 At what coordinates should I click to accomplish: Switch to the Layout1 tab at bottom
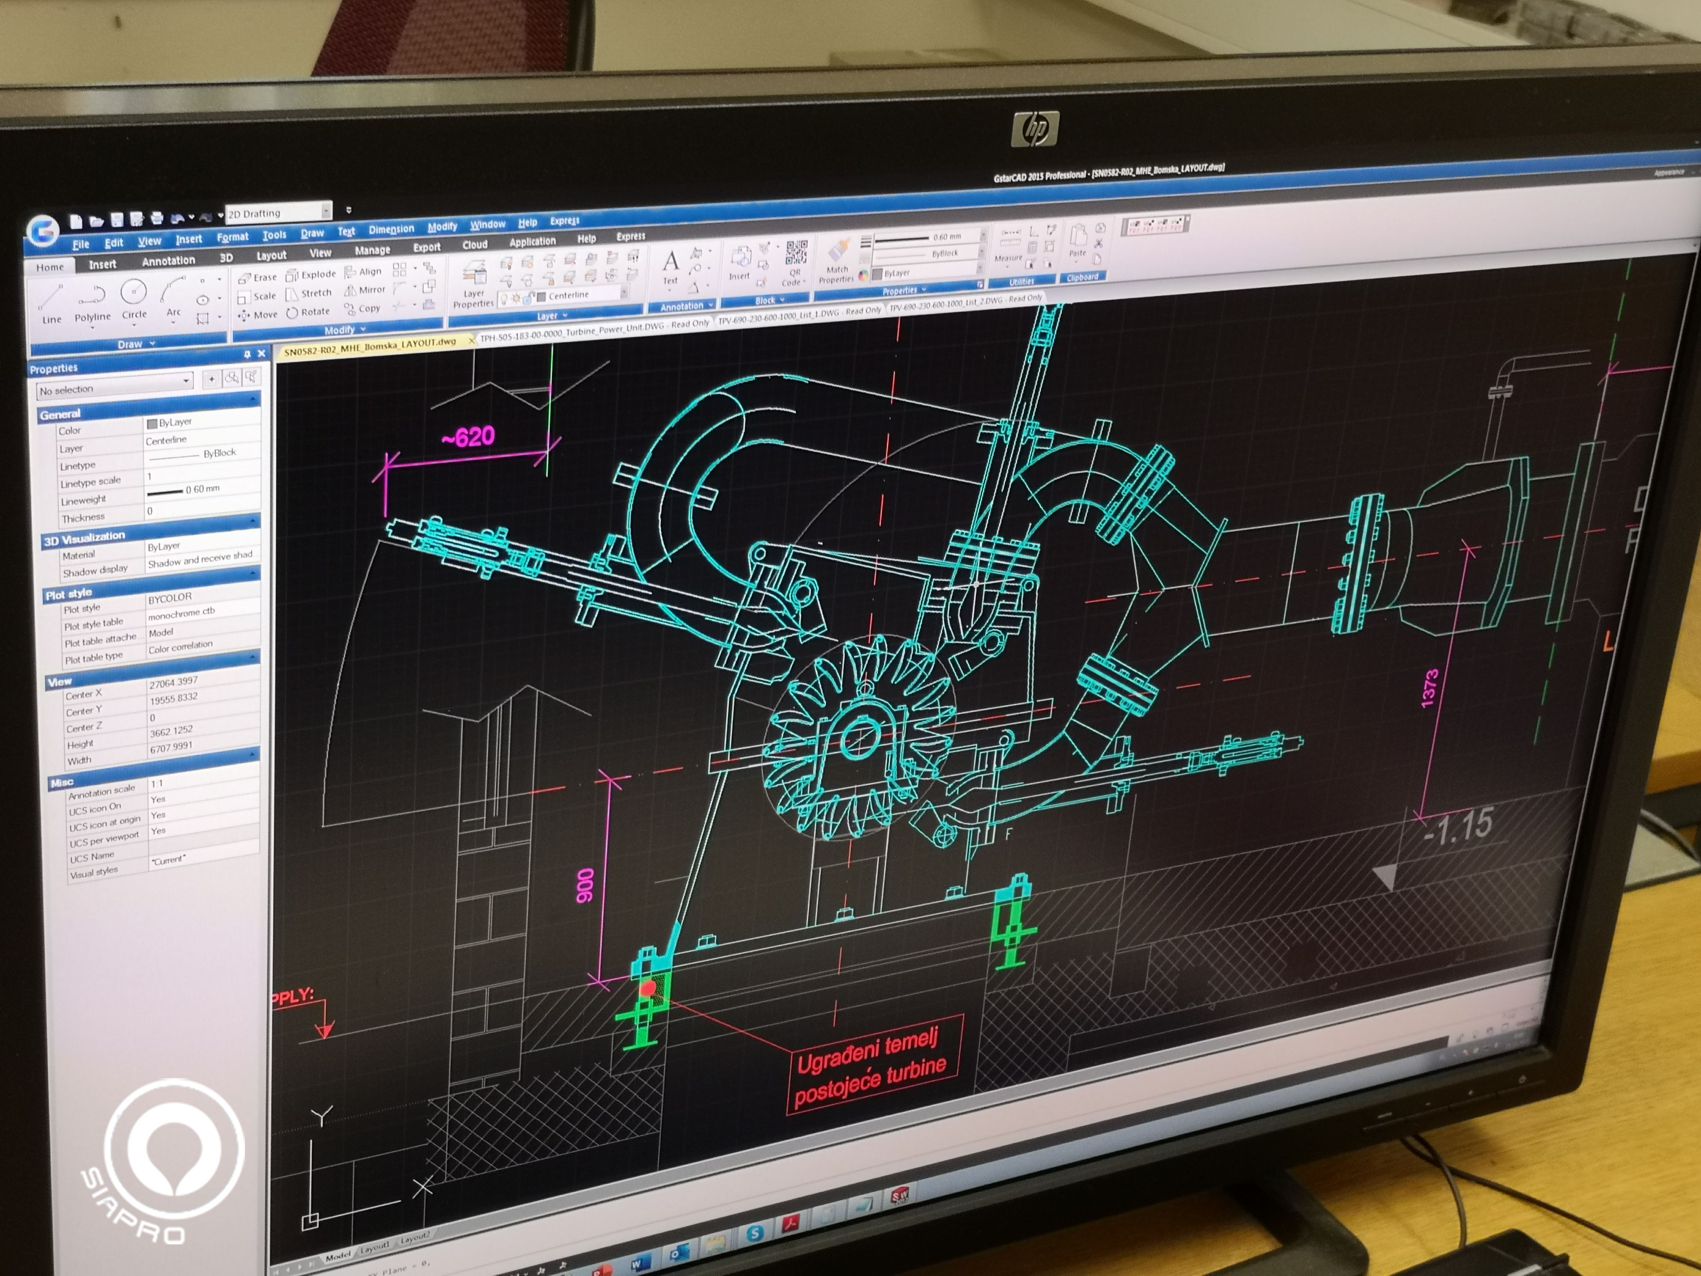(374, 1248)
